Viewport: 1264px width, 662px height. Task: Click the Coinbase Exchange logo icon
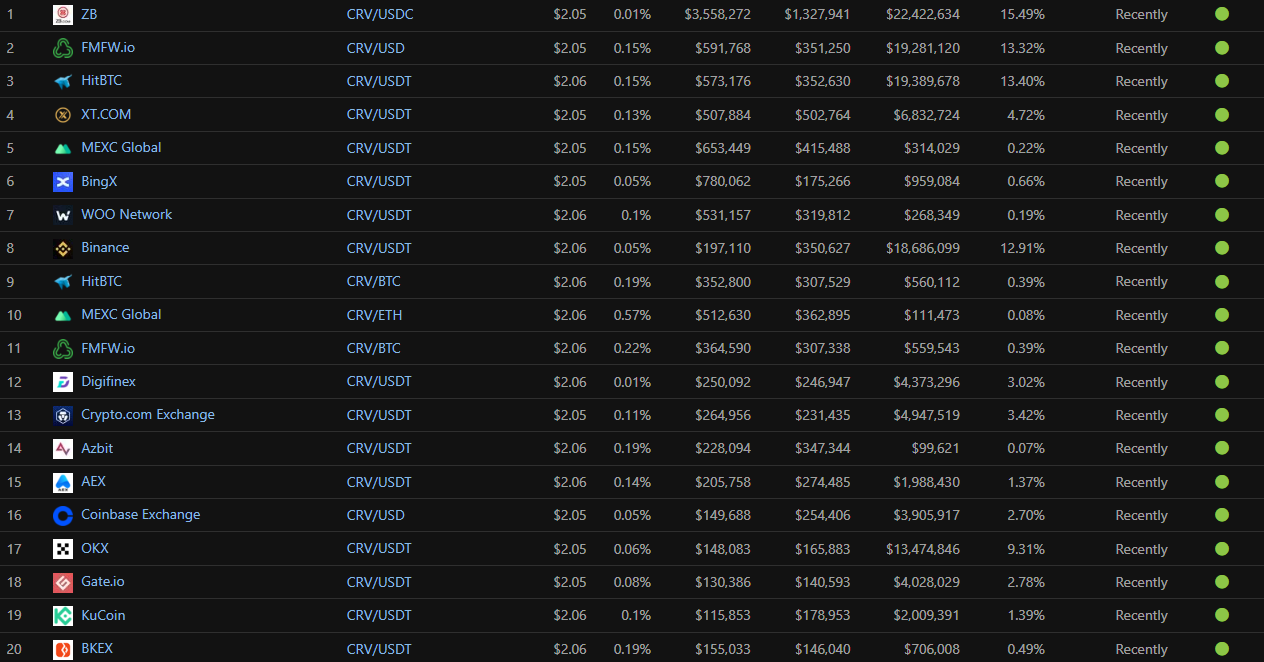coord(63,515)
